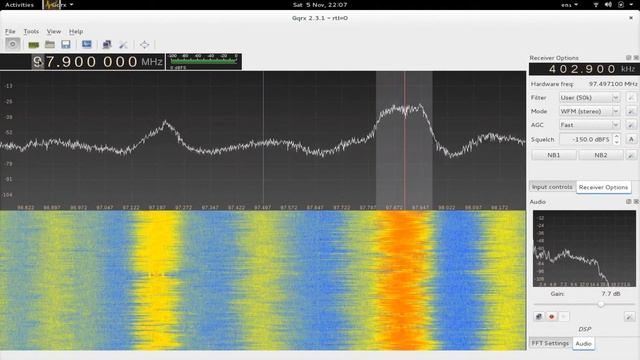Open the I/O devices configuration (green card icon)
The height and width of the screenshot is (360, 640).
point(33,44)
